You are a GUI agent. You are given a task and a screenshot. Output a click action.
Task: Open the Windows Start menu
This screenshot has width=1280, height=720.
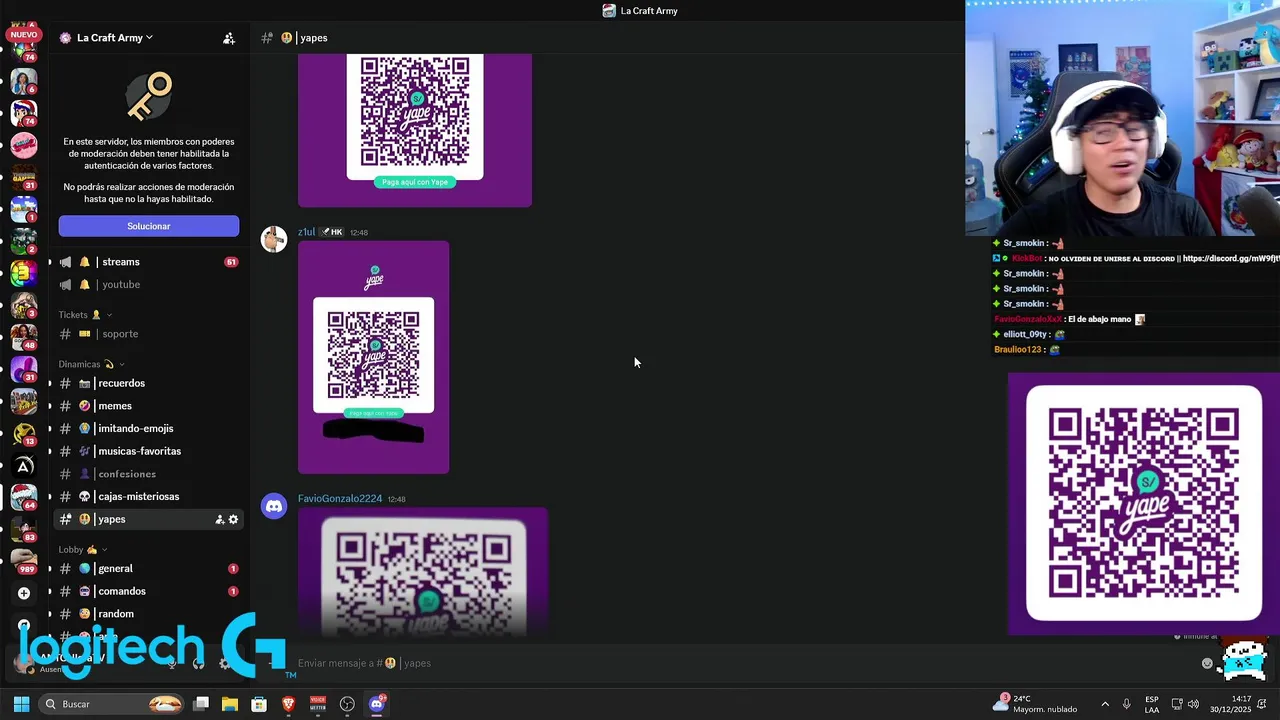point(21,704)
